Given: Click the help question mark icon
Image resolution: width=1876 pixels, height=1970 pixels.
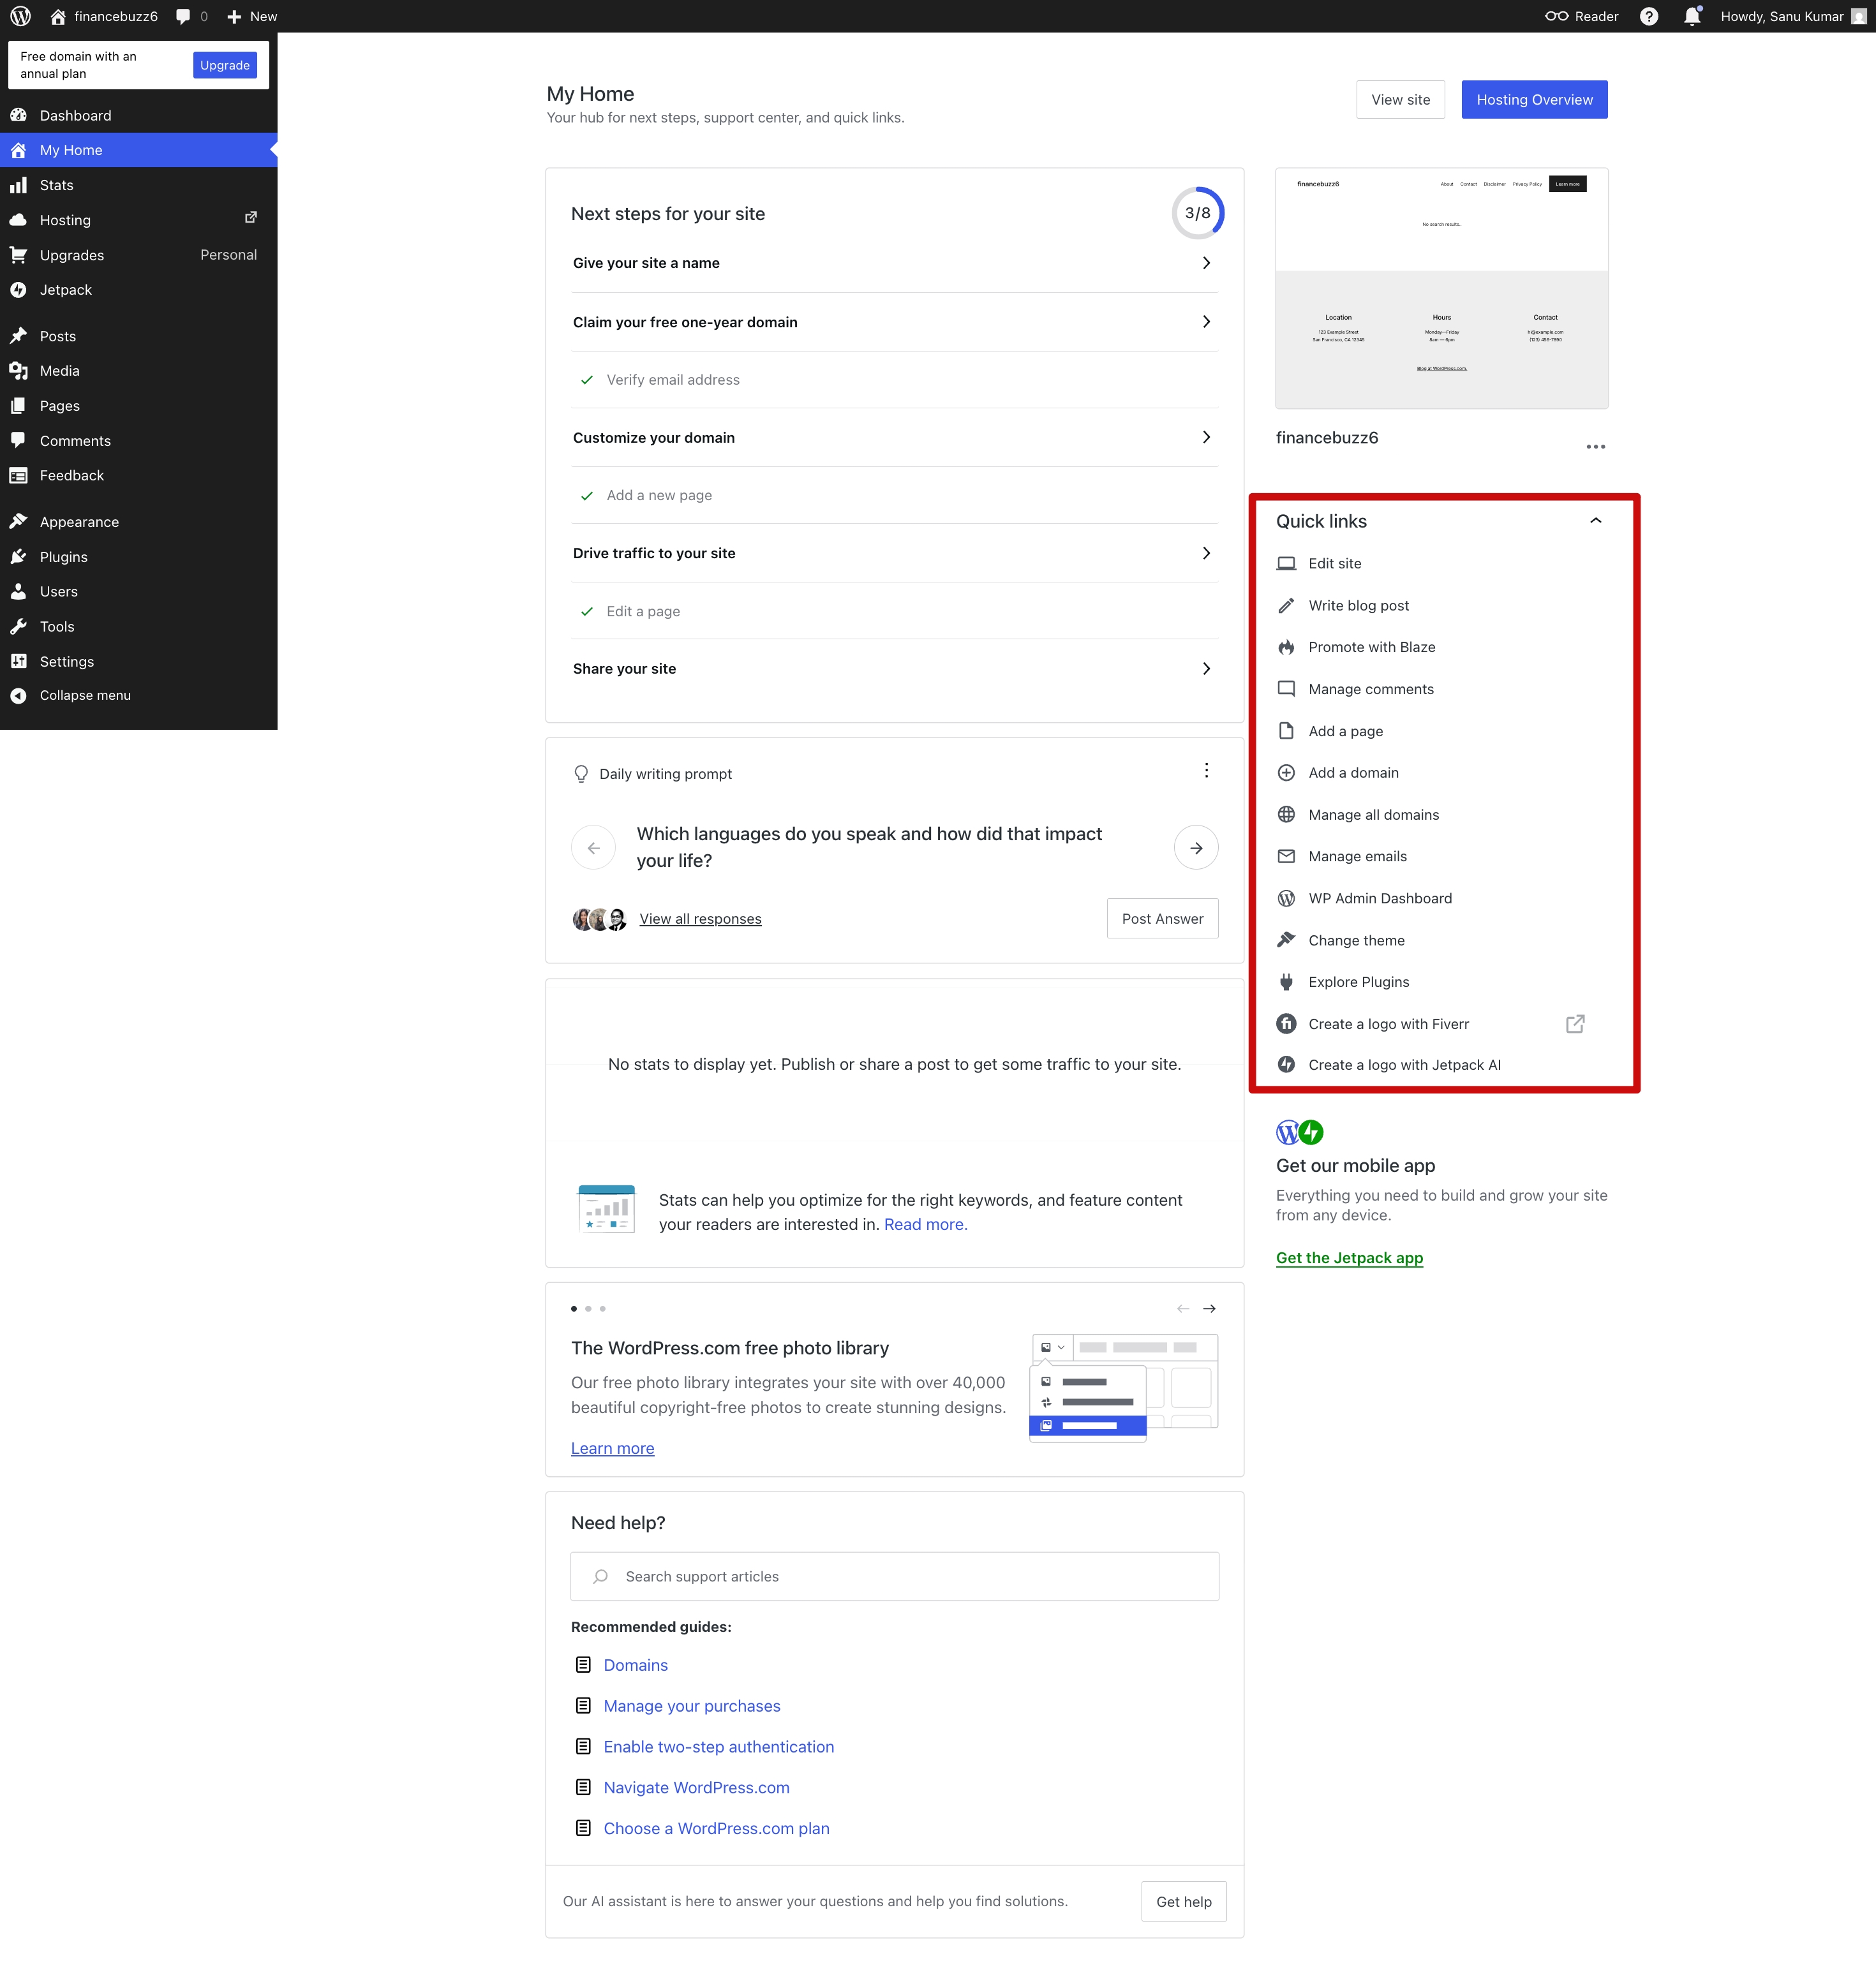Looking at the screenshot, I should pos(1649,16).
